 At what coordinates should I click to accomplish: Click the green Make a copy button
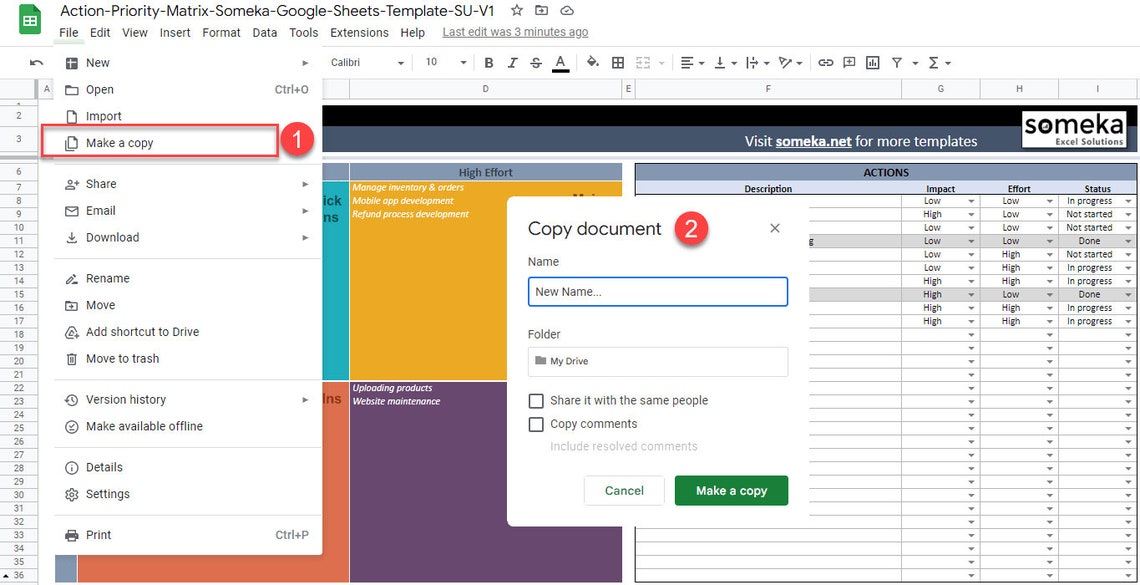coord(731,490)
